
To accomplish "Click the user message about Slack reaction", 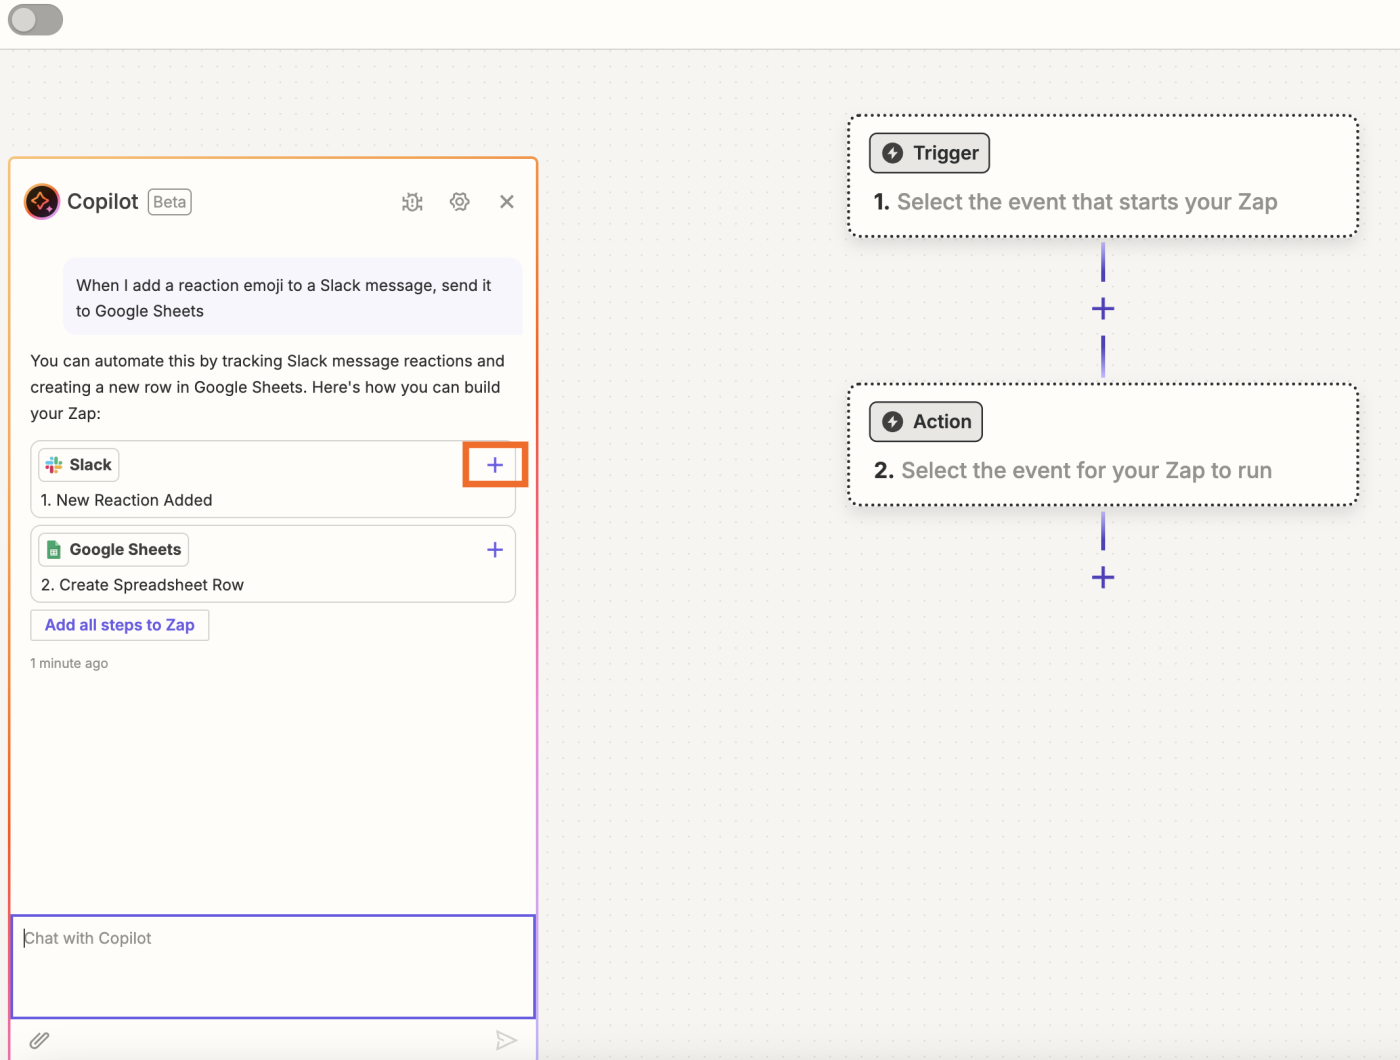I will pos(292,298).
